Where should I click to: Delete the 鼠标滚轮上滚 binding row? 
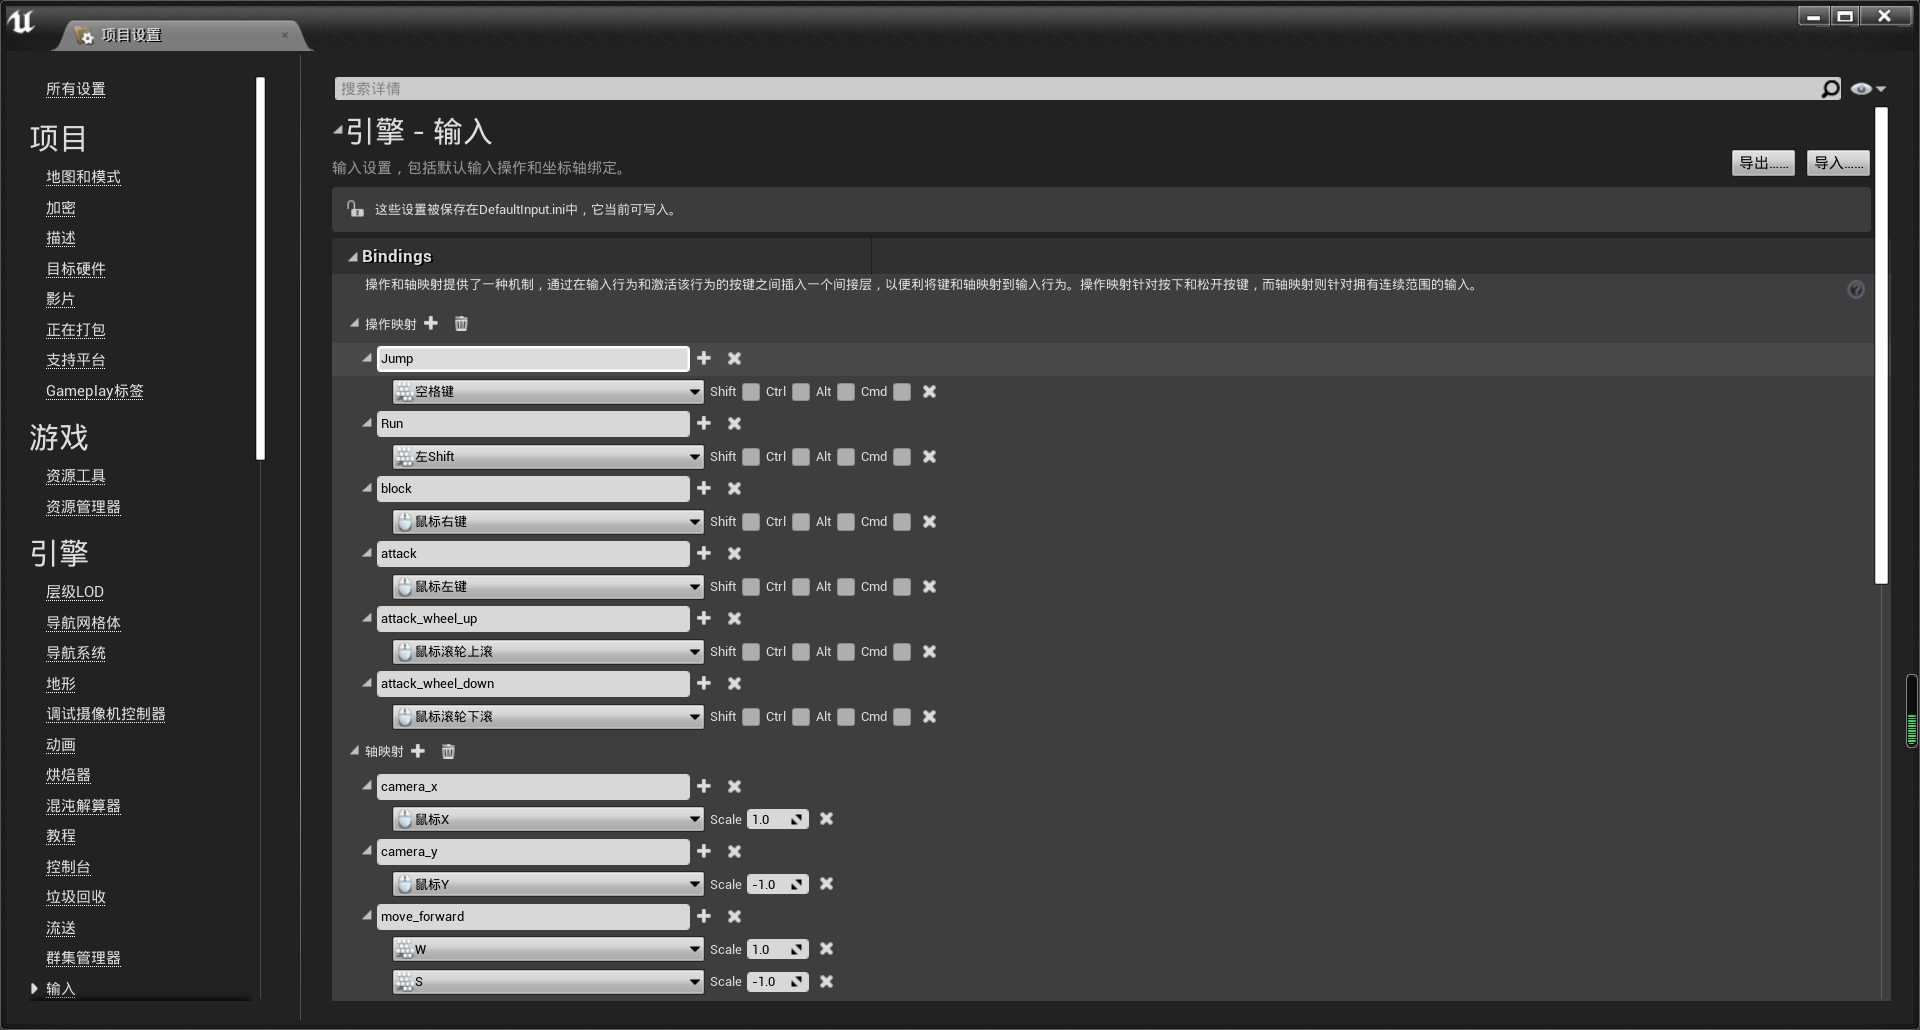click(929, 651)
